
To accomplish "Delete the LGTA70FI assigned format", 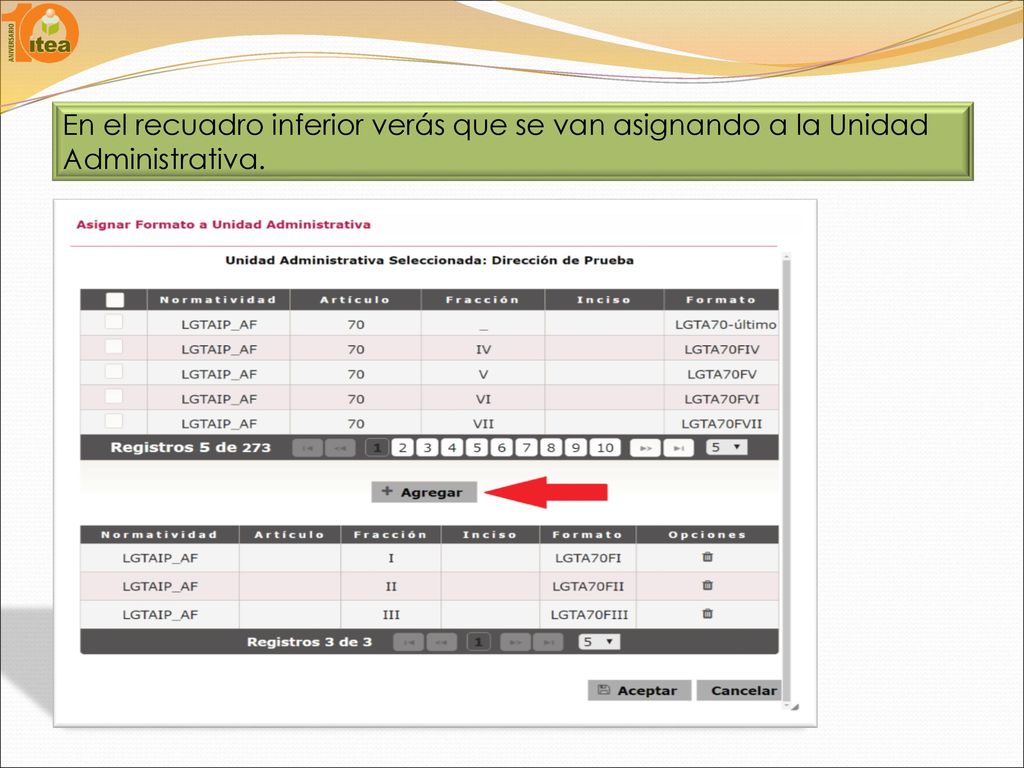I will pyautogui.click(x=707, y=557).
